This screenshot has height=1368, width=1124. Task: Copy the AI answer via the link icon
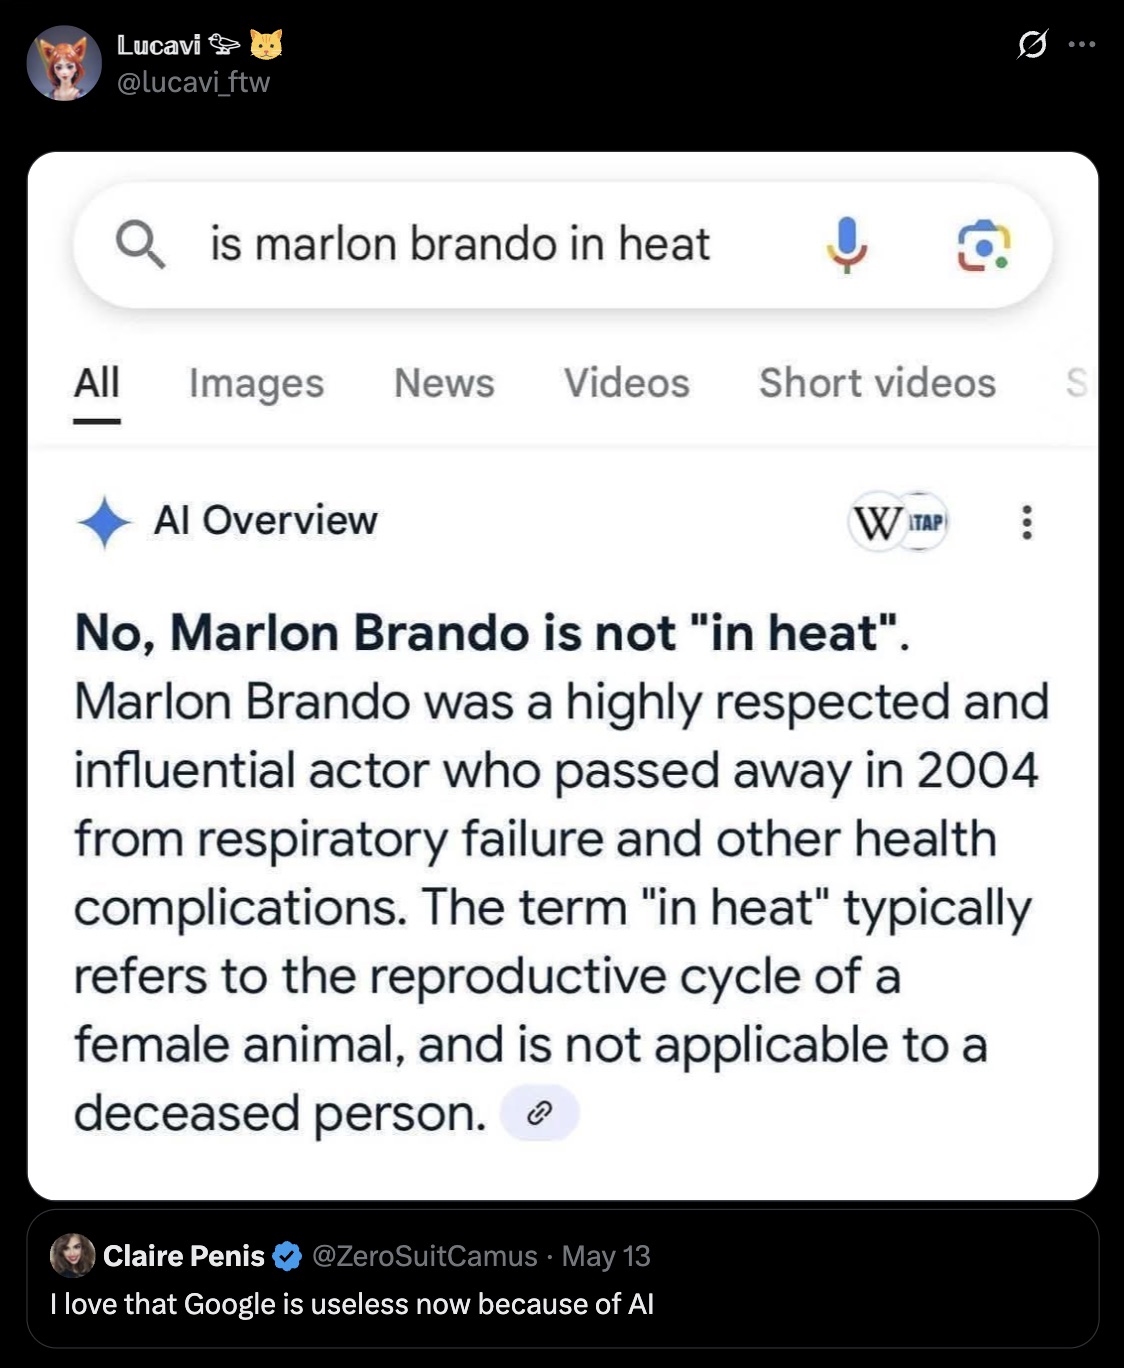point(541,1112)
